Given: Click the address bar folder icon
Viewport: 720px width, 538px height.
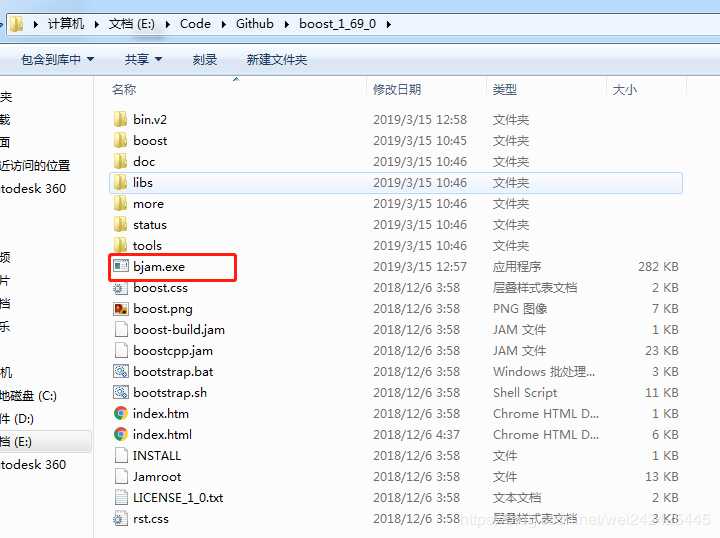Looking at the screenshot, I should tap(17, 24).
